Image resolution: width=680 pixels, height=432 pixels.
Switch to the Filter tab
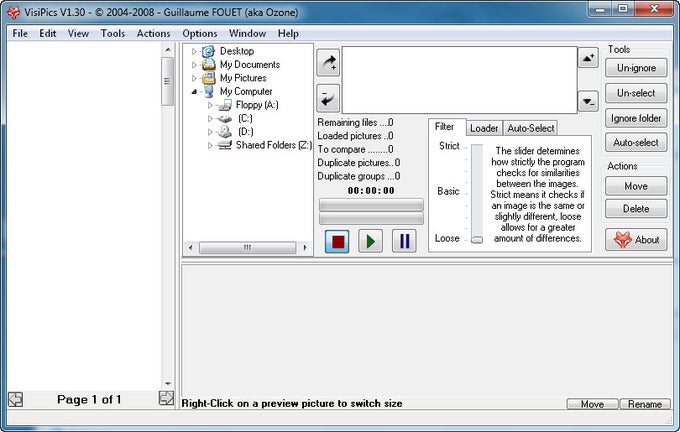[447, 127]
